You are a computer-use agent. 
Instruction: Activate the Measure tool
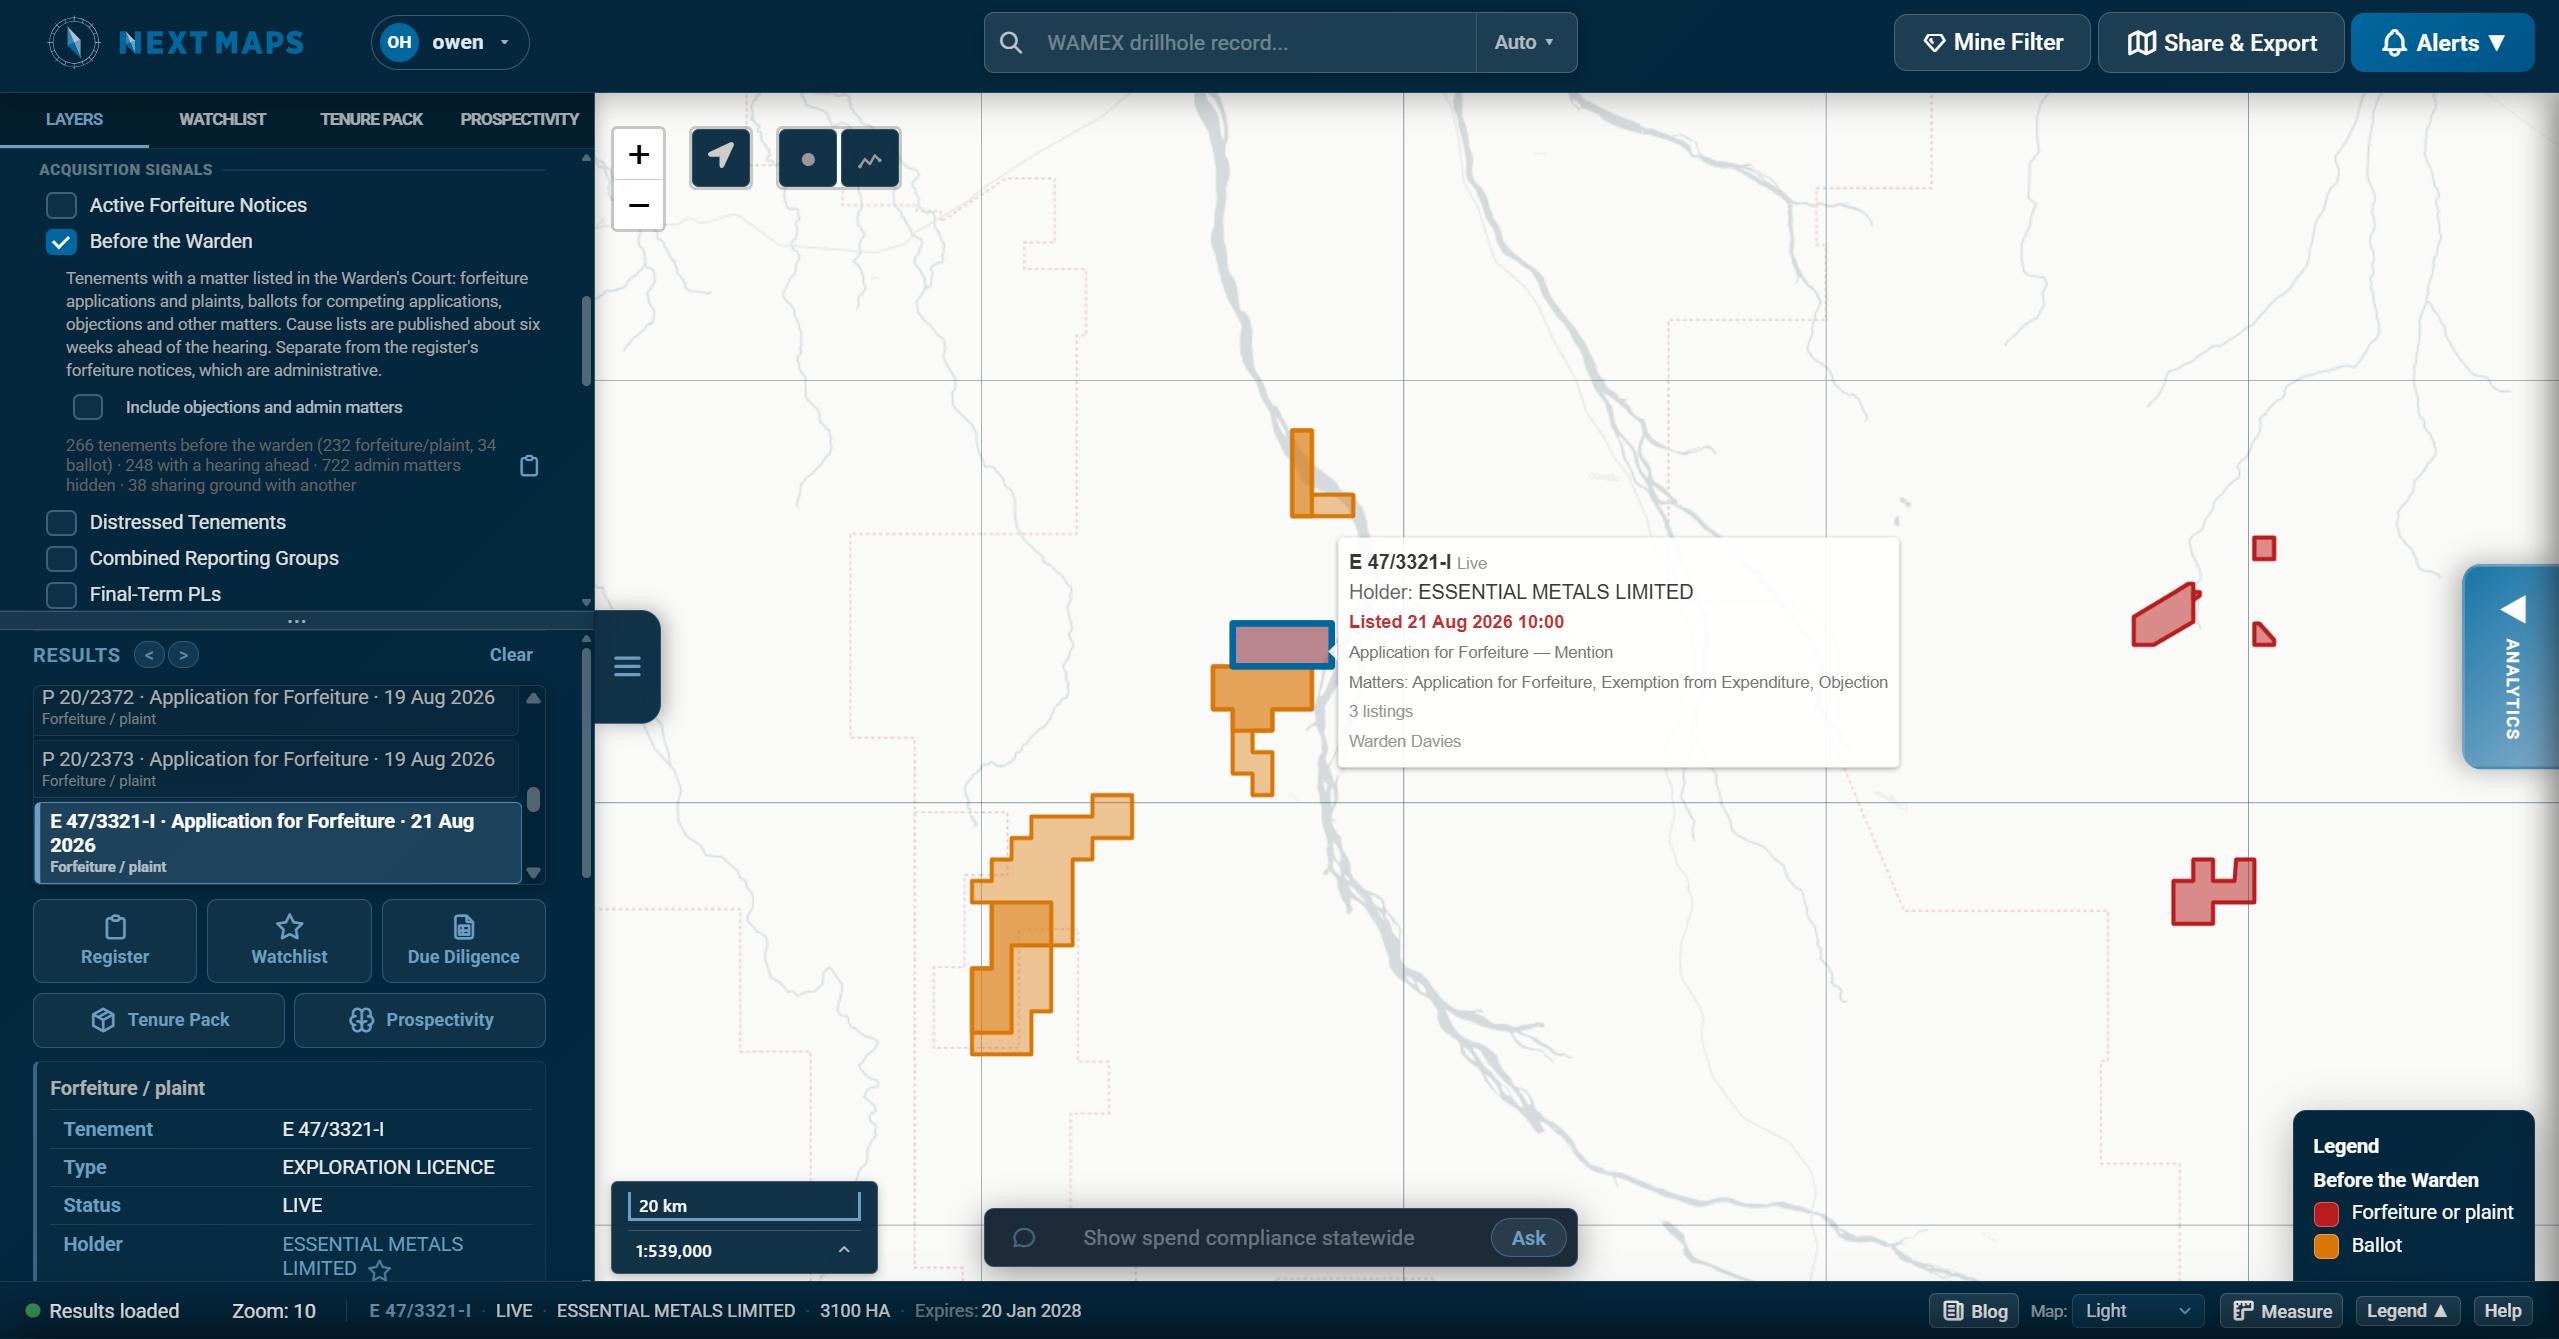(2282, 1311)
